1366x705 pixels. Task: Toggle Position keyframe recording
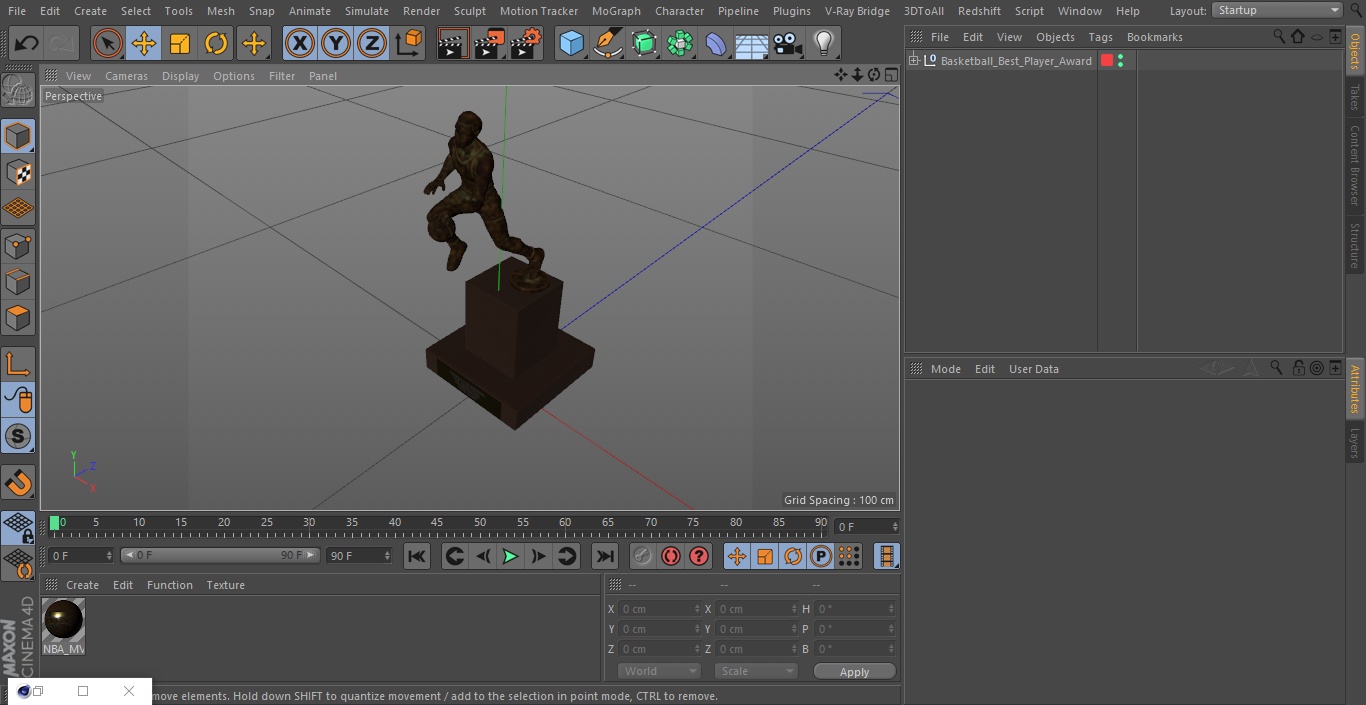pos(737,556)
